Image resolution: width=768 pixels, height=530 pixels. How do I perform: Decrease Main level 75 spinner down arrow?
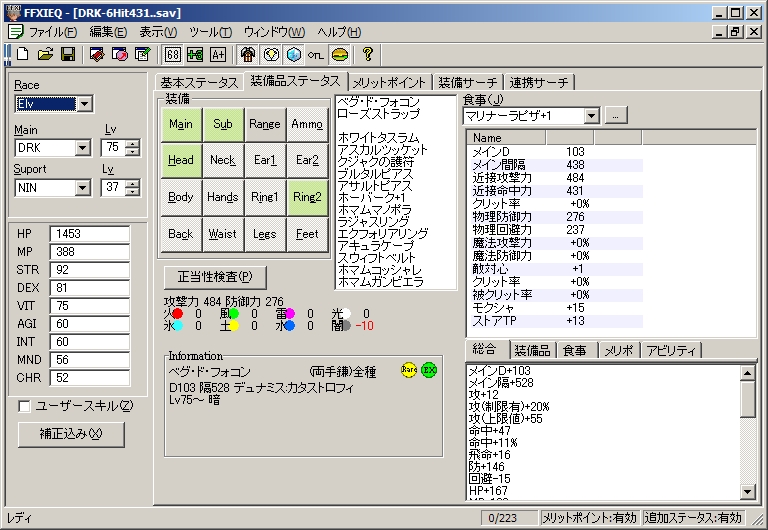click(132, 151)
